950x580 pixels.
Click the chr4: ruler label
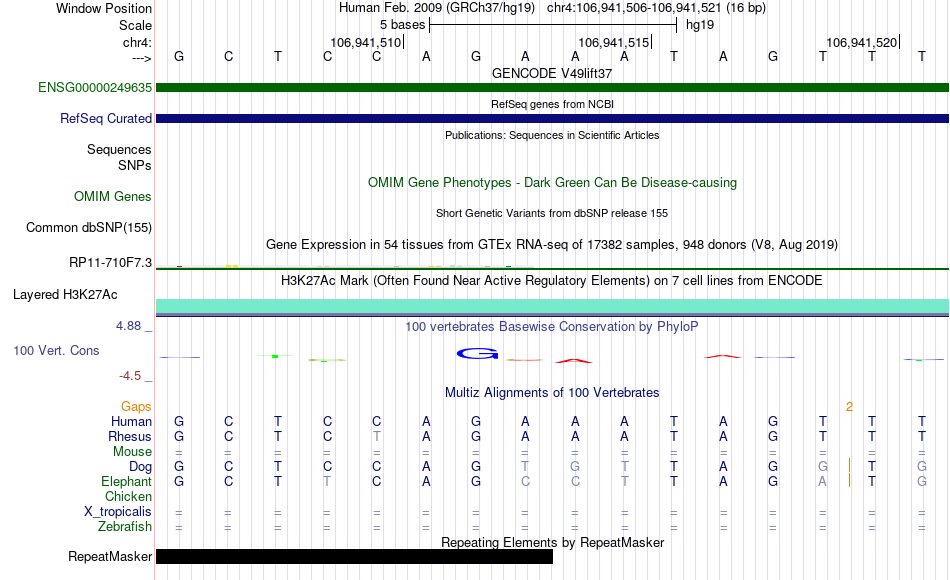(x=137, y=42)
